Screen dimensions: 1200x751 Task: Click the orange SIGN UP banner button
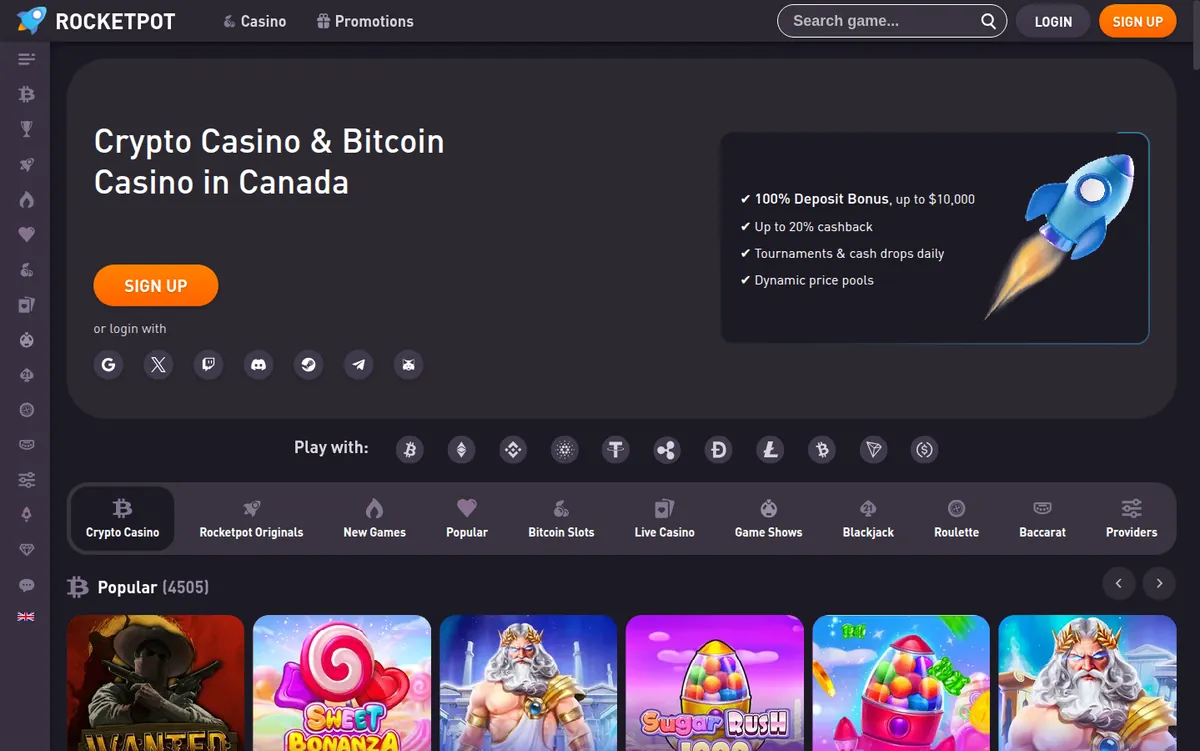(156, 285)
